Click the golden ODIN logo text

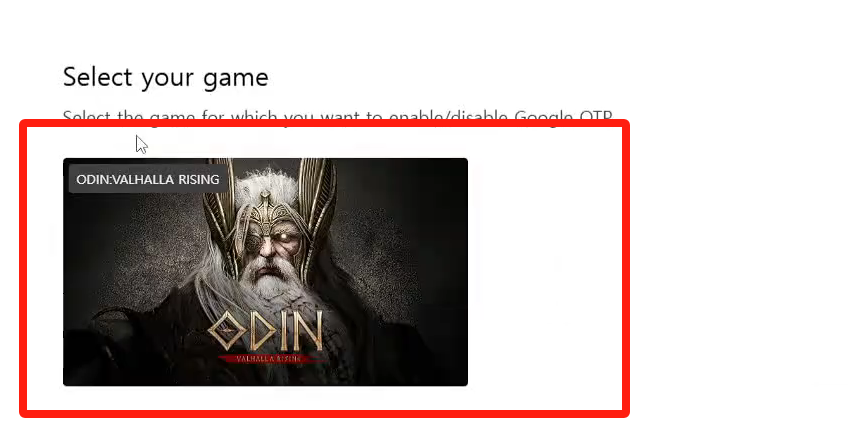(x=266, y=332)
